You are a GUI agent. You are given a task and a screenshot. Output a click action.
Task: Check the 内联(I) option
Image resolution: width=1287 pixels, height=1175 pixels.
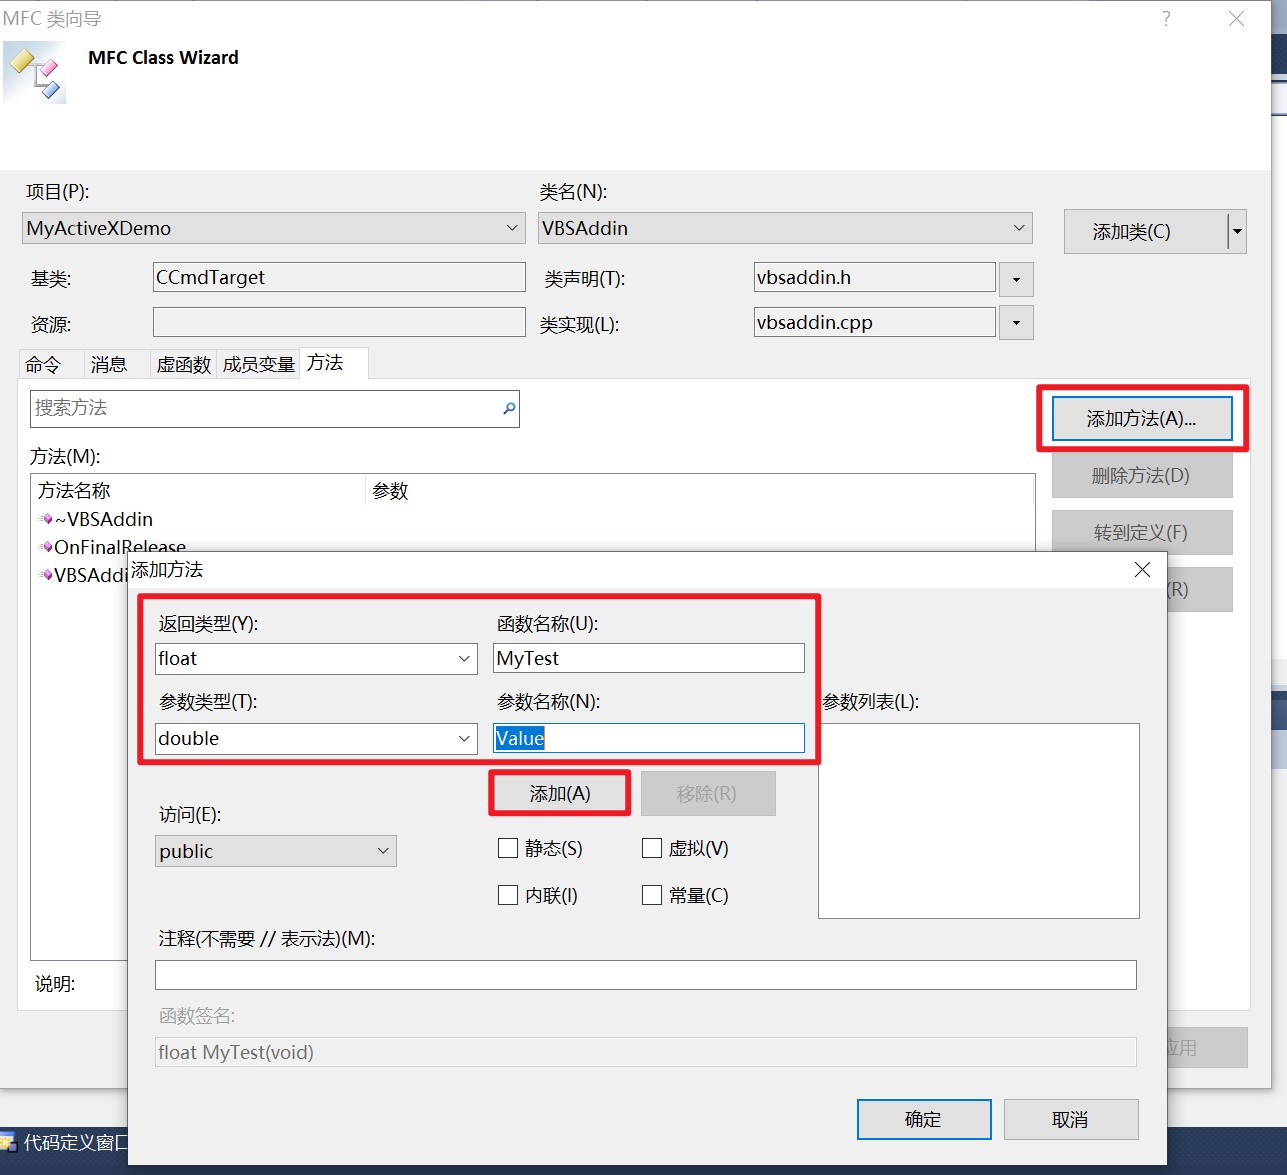pyautogui.click(x=508, y=895)
